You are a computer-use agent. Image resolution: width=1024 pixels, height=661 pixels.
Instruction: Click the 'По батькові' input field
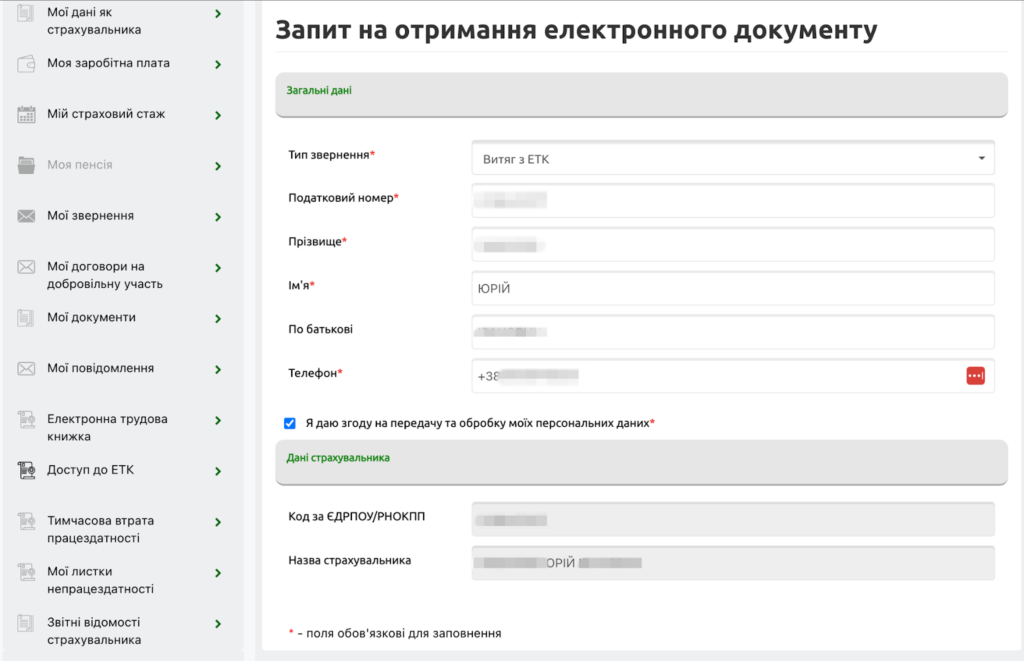pos(733,332)
